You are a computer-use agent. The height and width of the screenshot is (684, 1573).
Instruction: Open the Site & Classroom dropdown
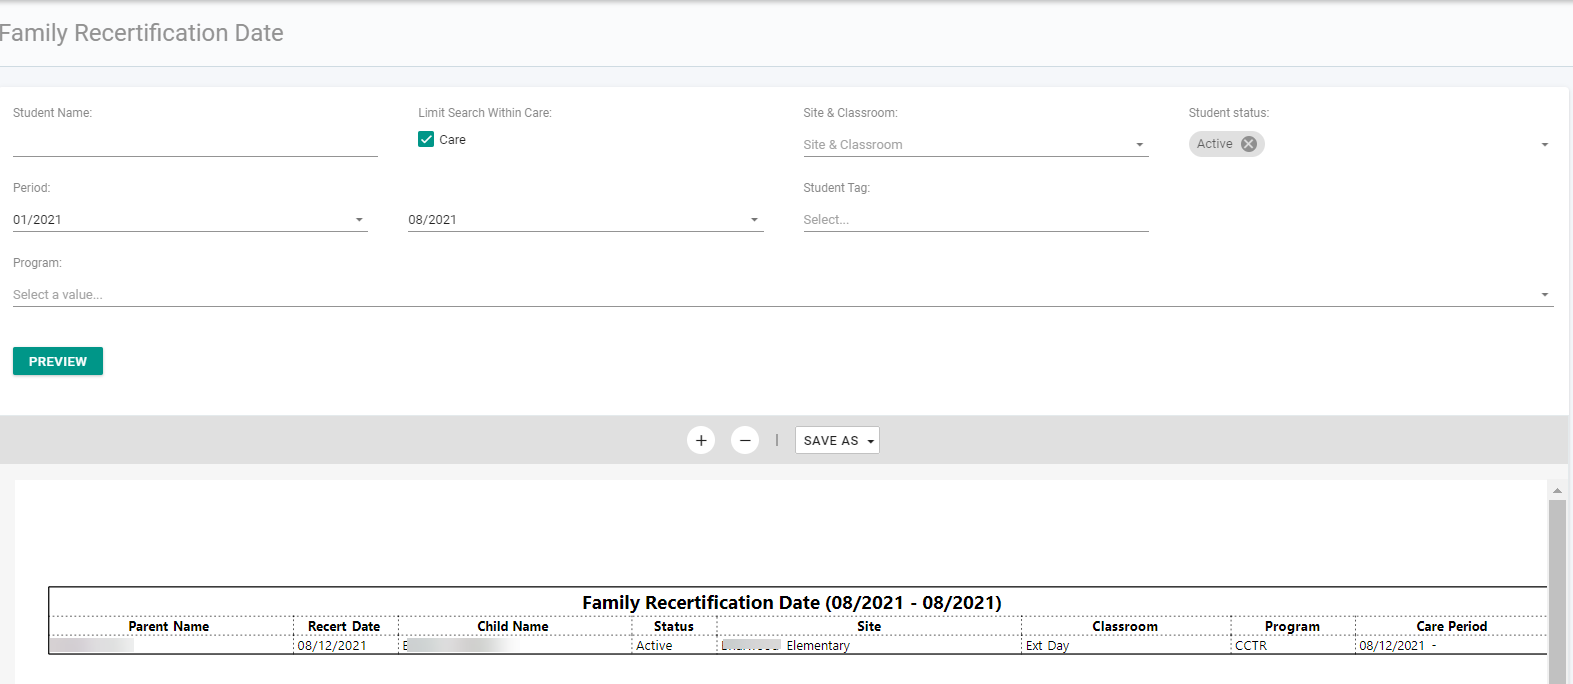click(976, 145)
